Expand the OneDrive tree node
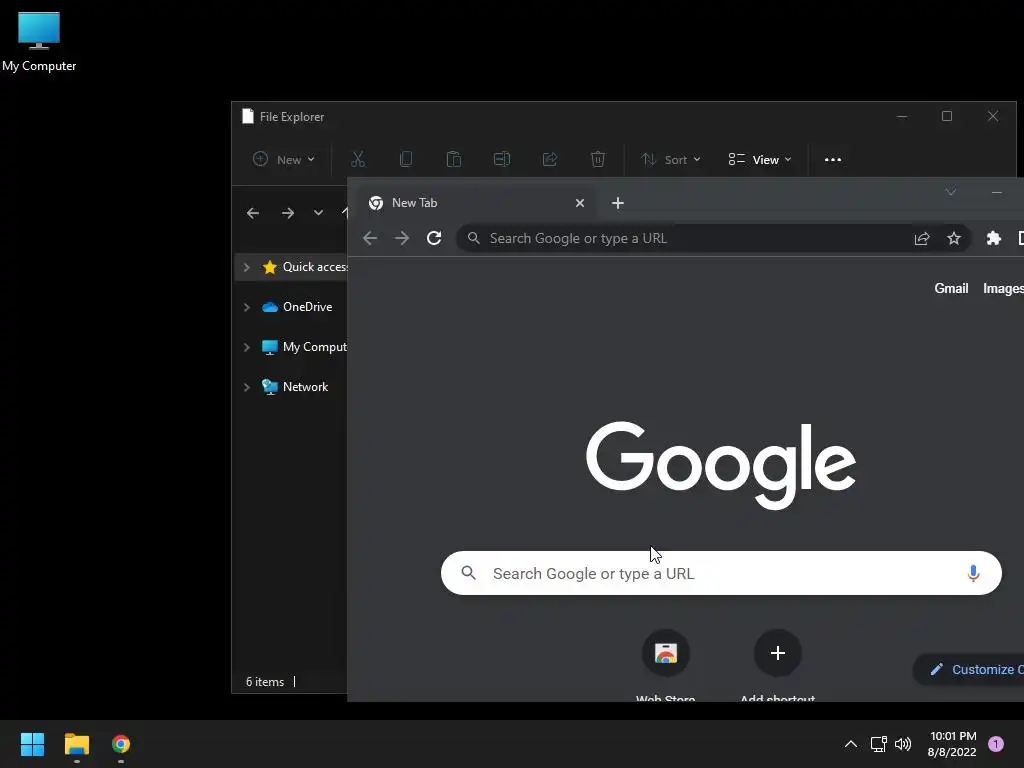1024x768 pixels. click(x=247, y=307)
